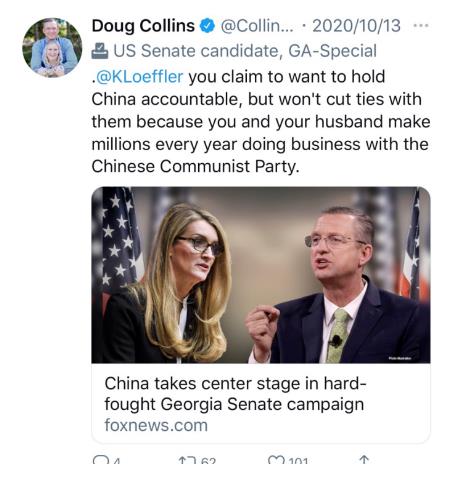The width and height of the screenshot is (469, 484).
Task: Click the Doug Collins display name
Action: (x=143, y=26)
